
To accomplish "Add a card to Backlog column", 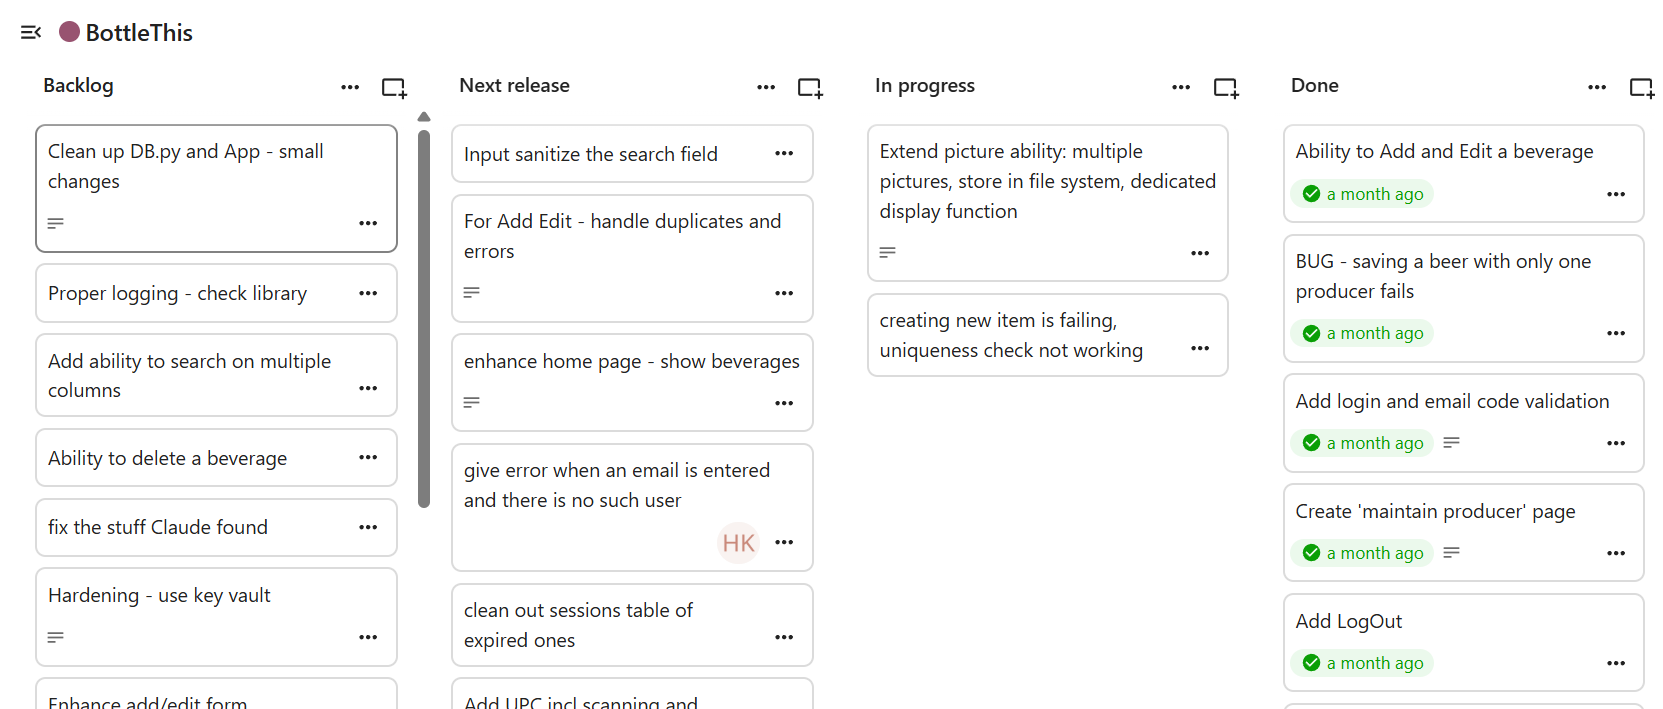I will point(394,88).
